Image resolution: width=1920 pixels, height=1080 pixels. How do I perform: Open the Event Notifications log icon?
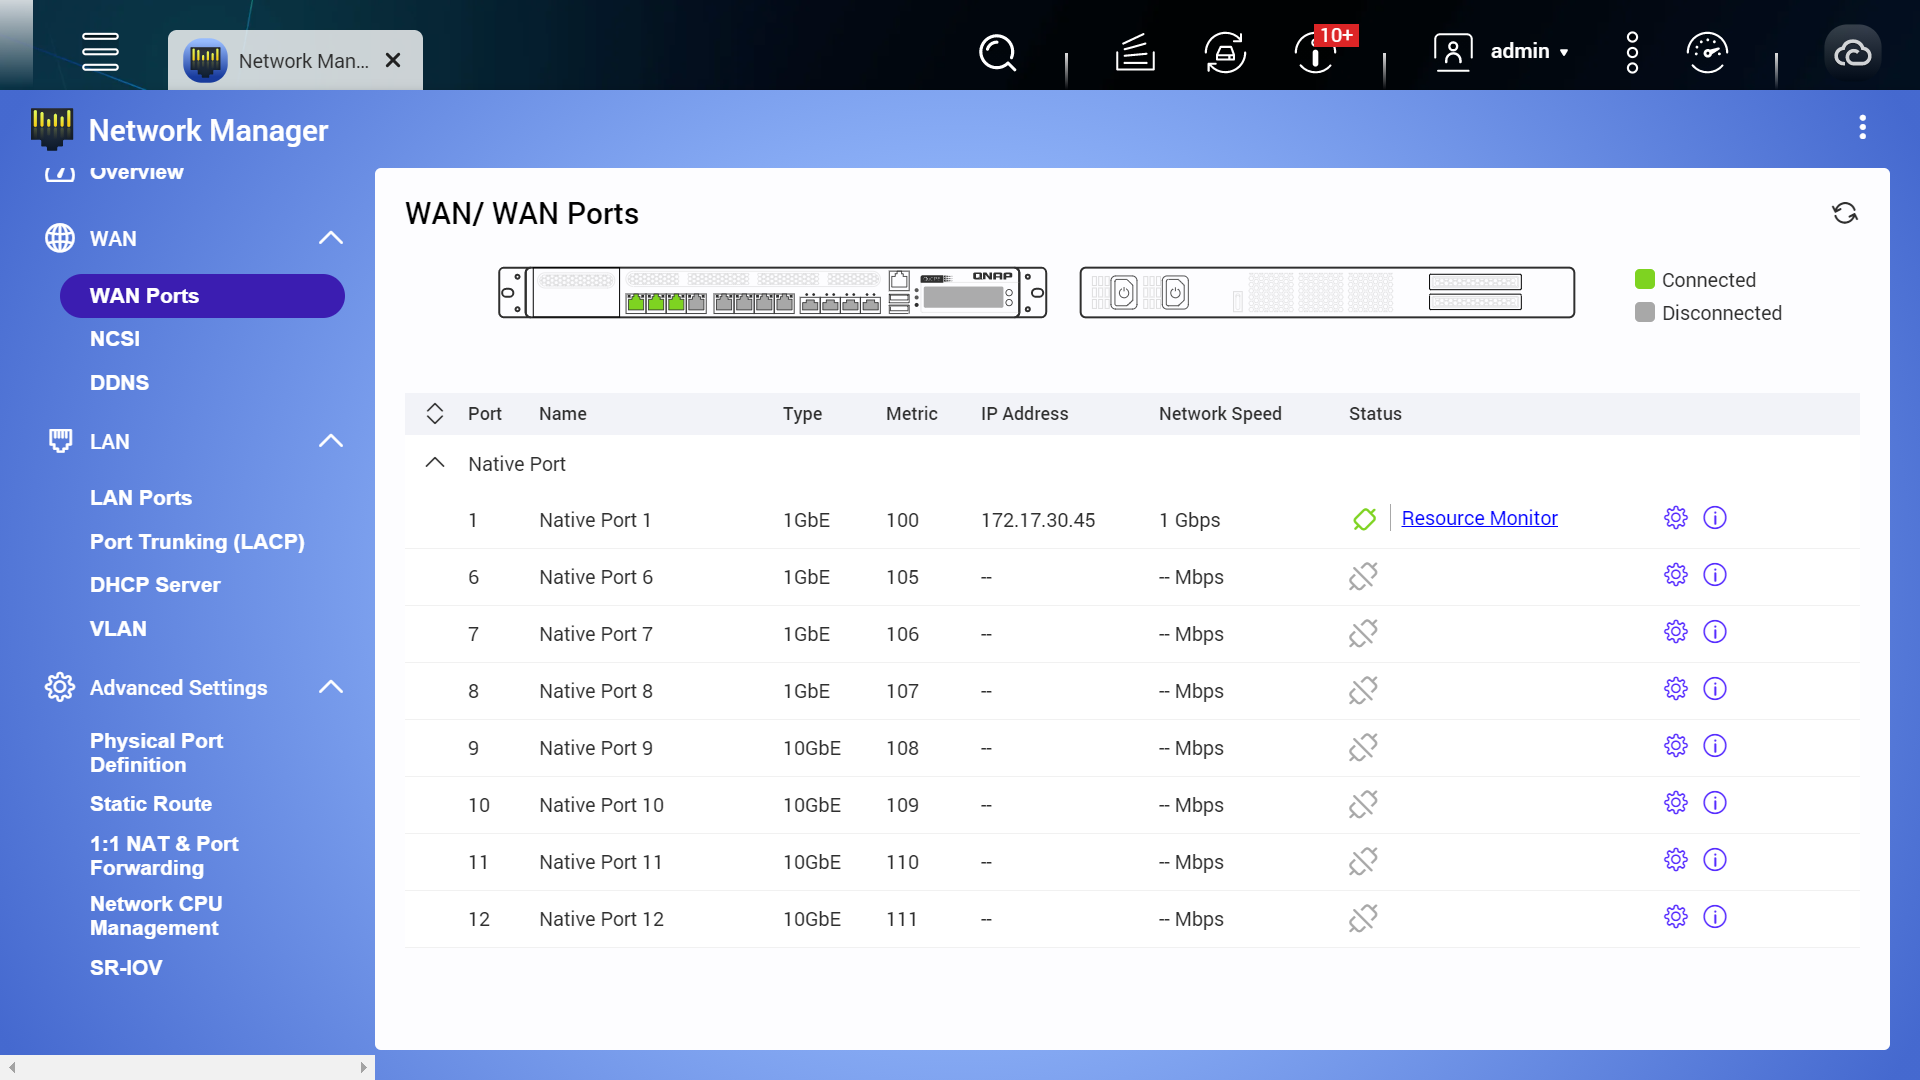point(1135,53)
